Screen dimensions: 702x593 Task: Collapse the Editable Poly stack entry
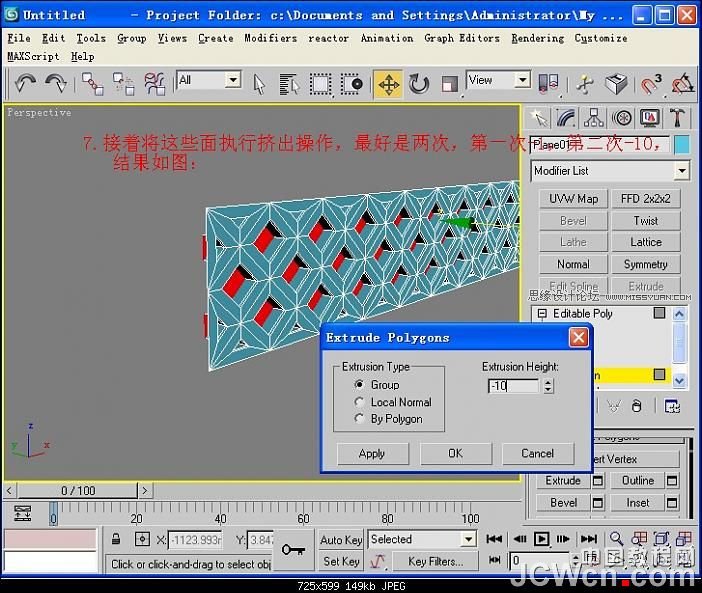pos(542,313)
